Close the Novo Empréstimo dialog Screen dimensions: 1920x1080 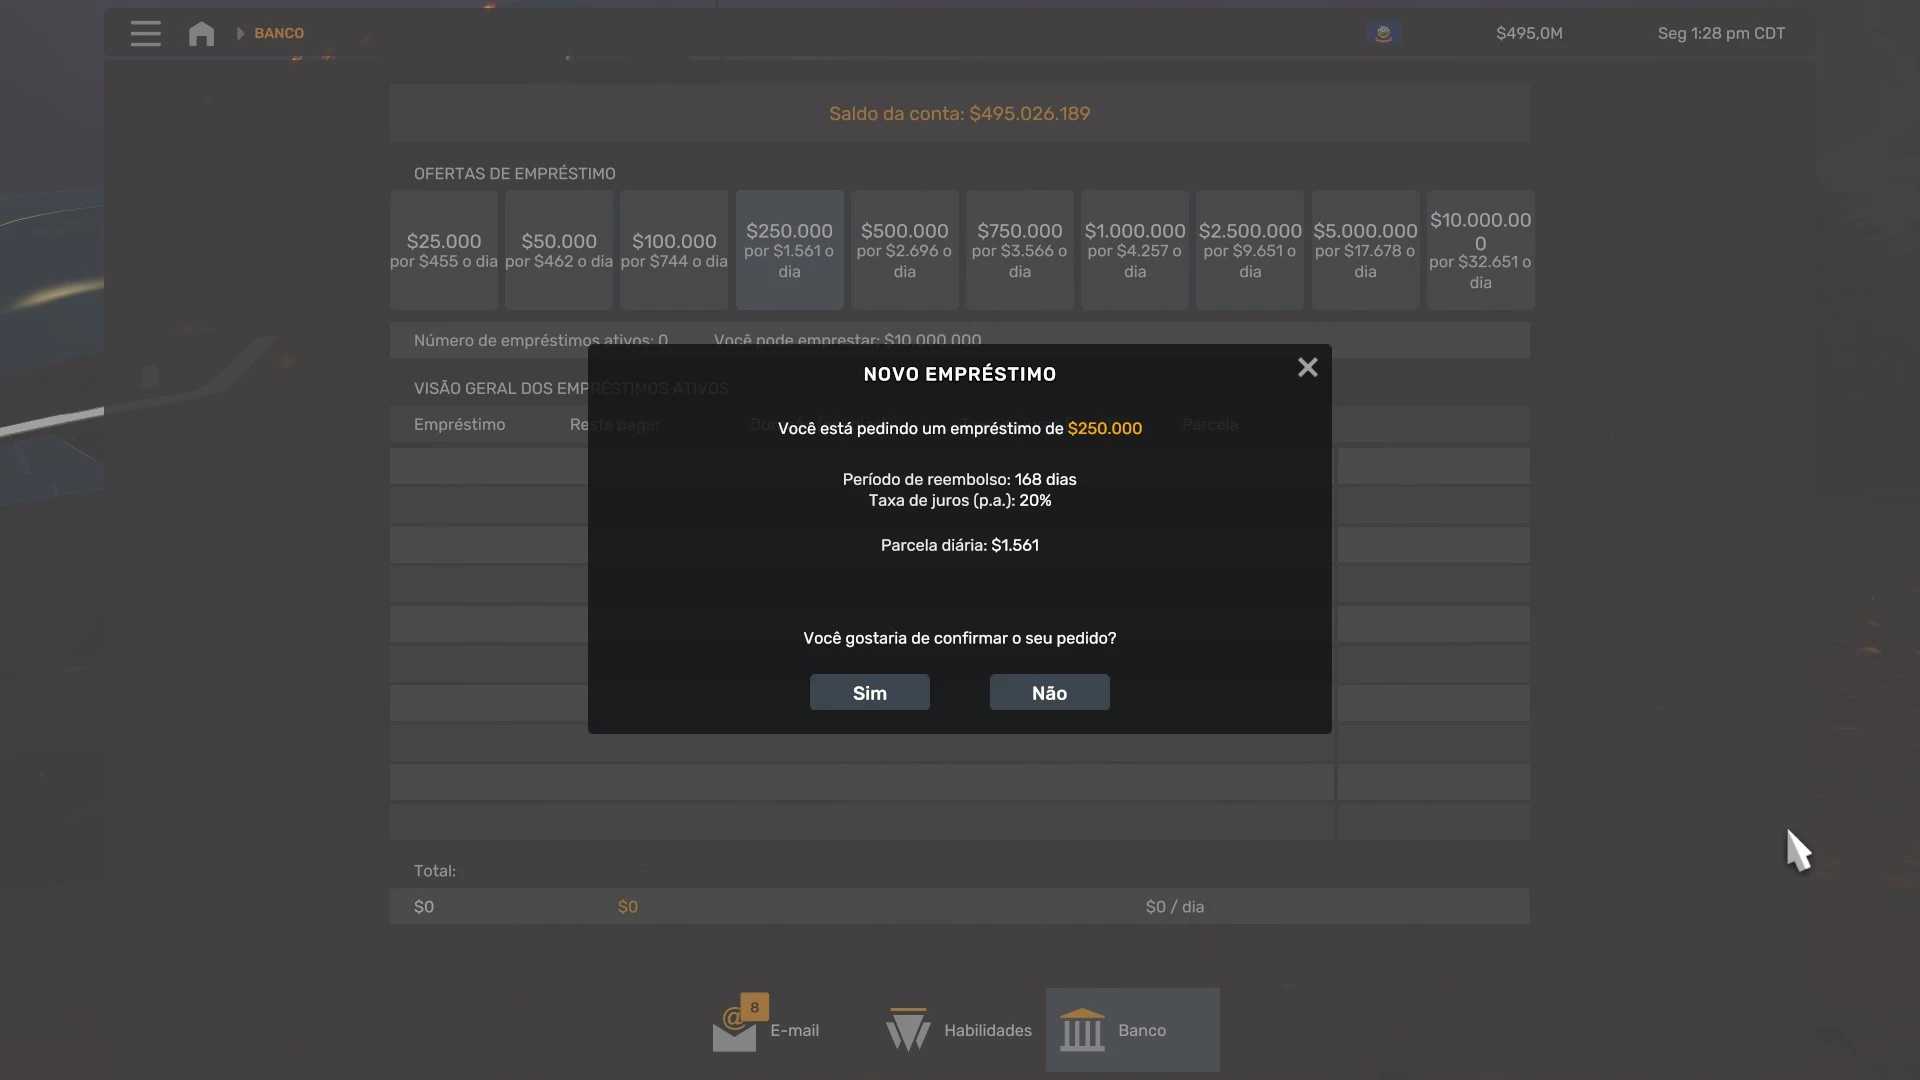[1307, 368]
